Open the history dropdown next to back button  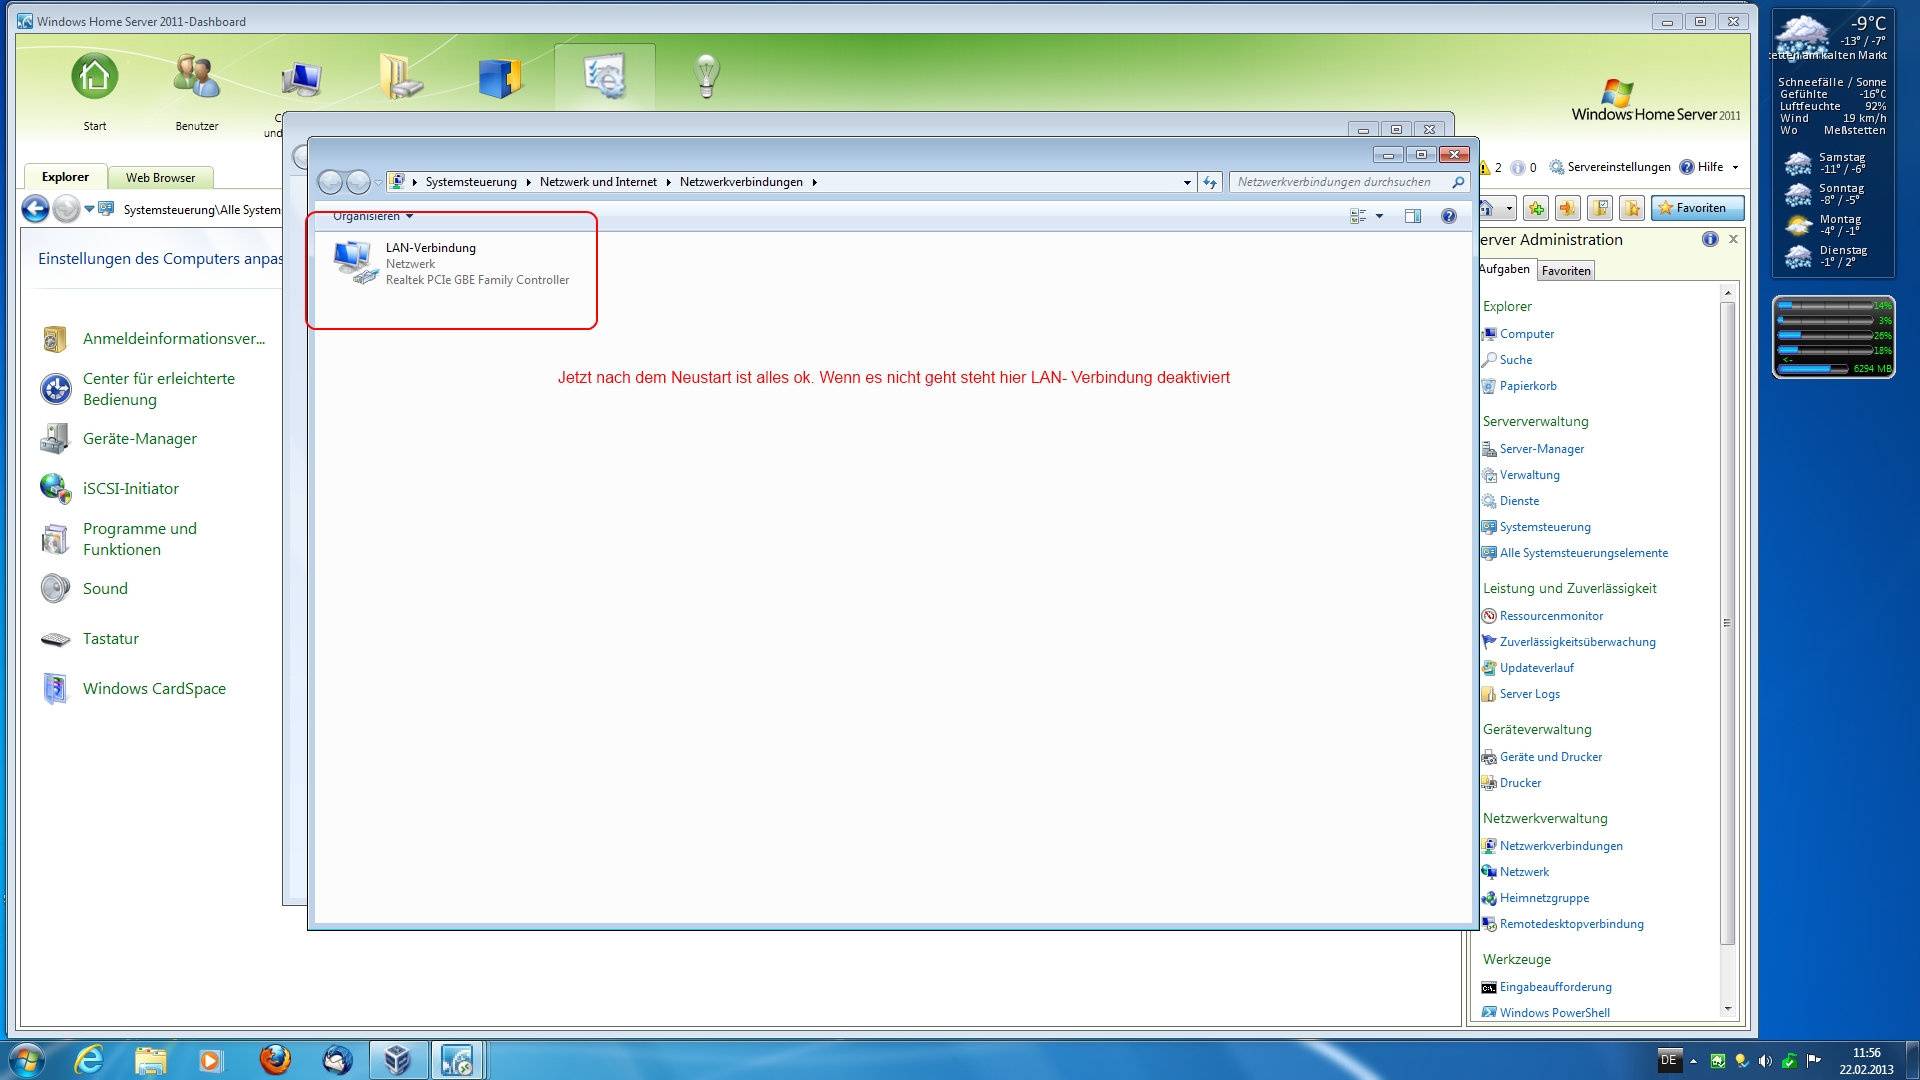[89, 209]
